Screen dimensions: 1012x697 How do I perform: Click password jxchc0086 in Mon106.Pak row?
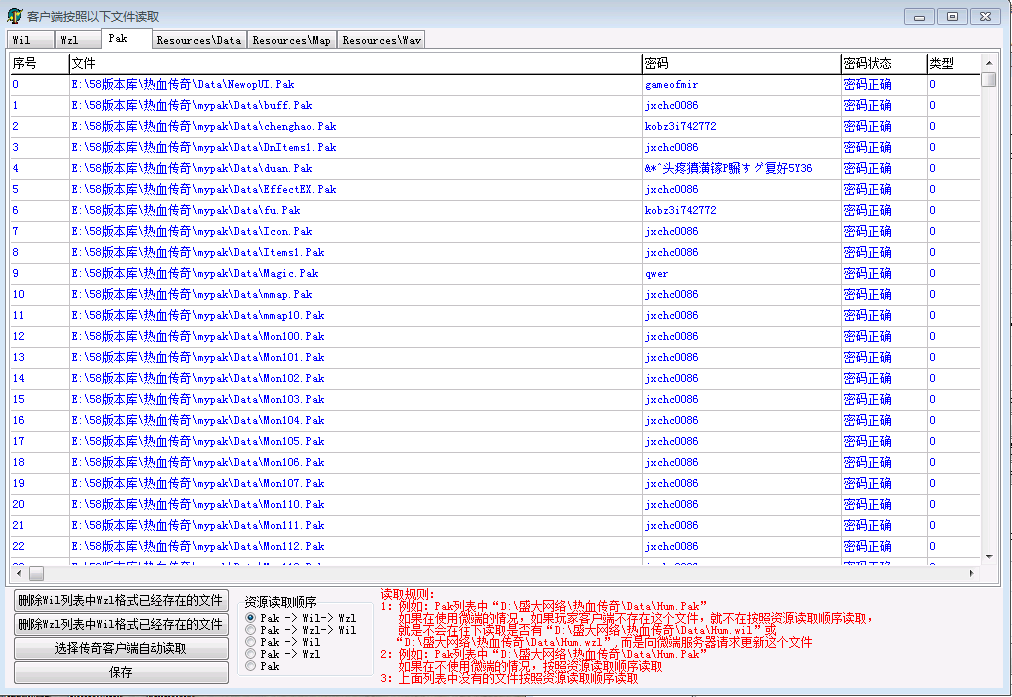tap(671, 463)
